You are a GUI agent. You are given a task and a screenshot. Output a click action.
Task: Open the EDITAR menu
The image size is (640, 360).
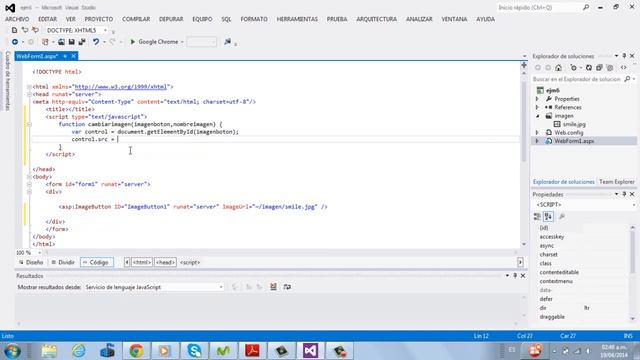47,19
